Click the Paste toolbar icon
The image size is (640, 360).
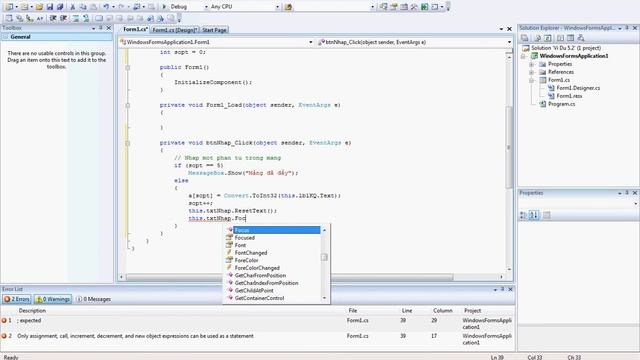93,7
